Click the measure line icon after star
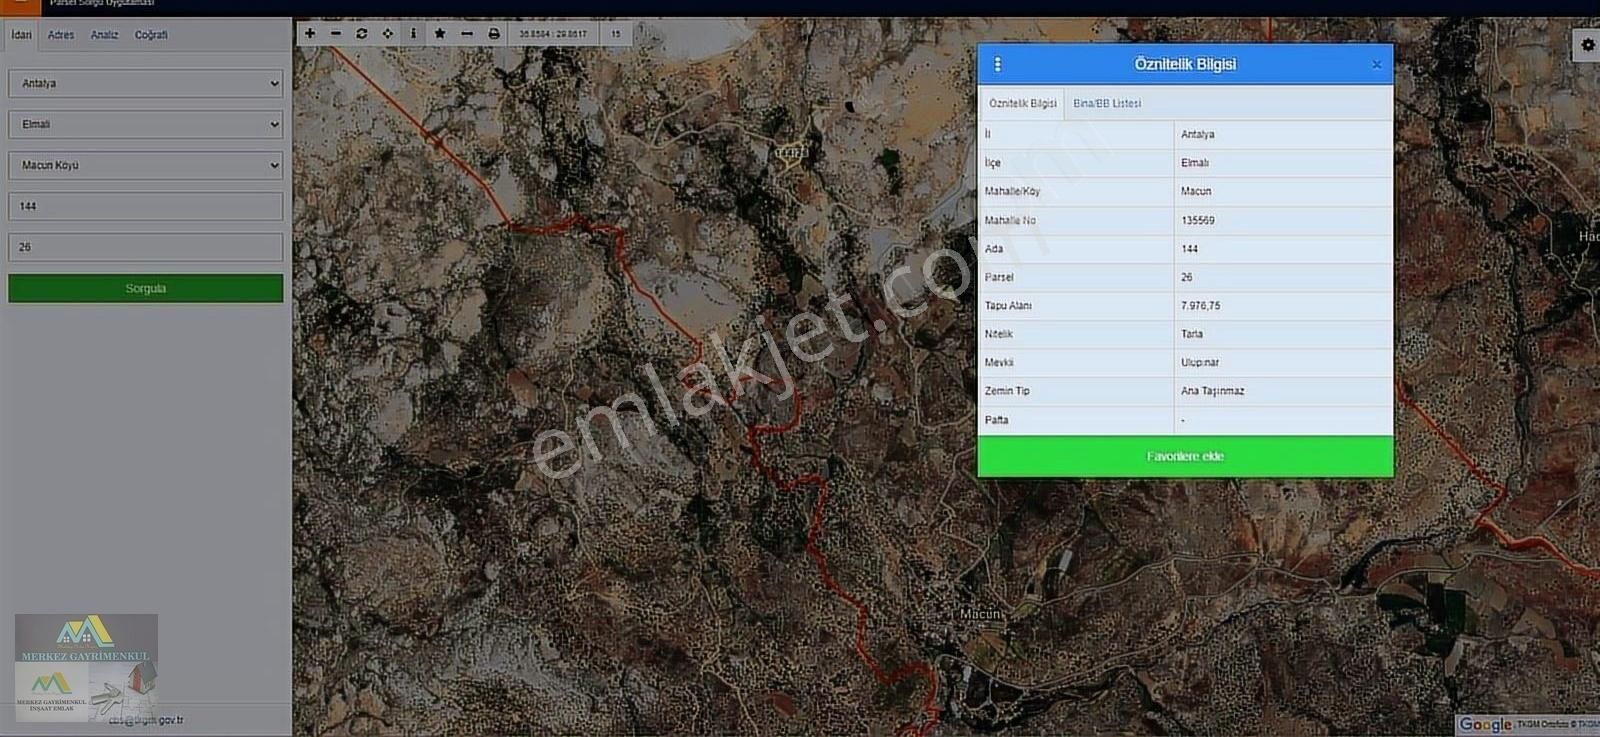 click(467, 33)
